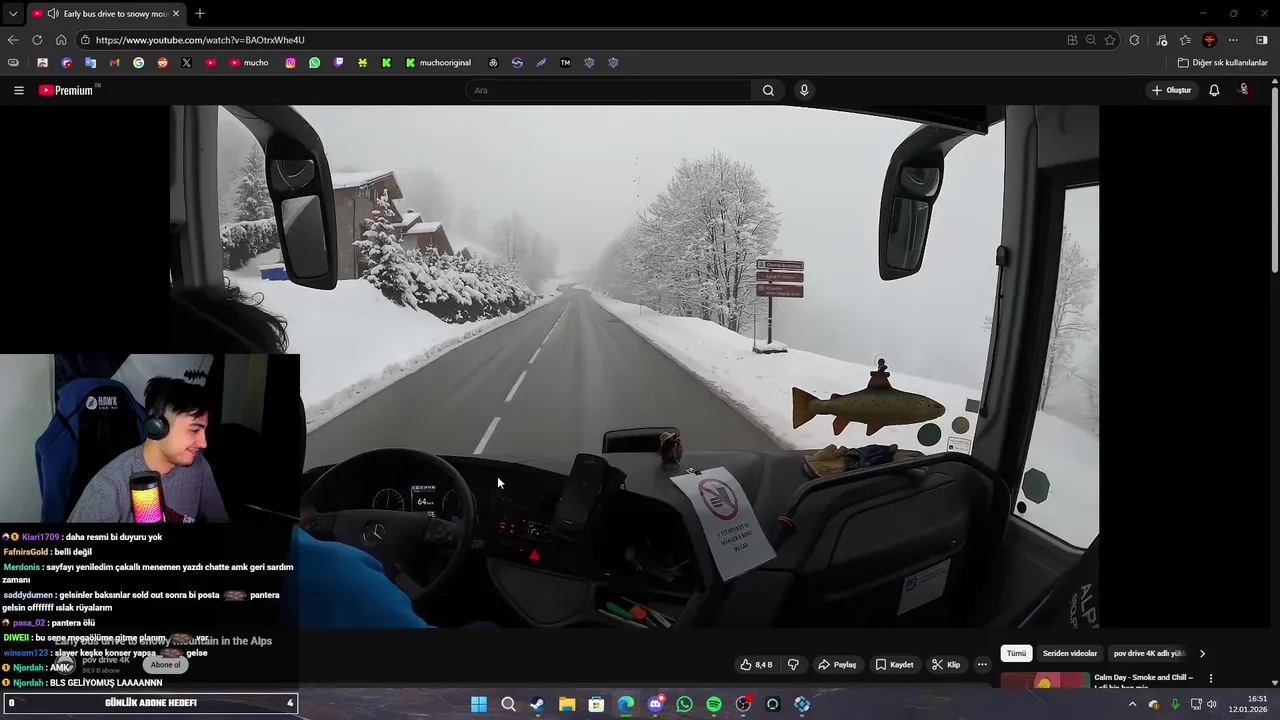Image resolution: width=1280 pixels, height=720 pixels.
Task: Click the YouTube Premium logo
Action: coord(66,90)
